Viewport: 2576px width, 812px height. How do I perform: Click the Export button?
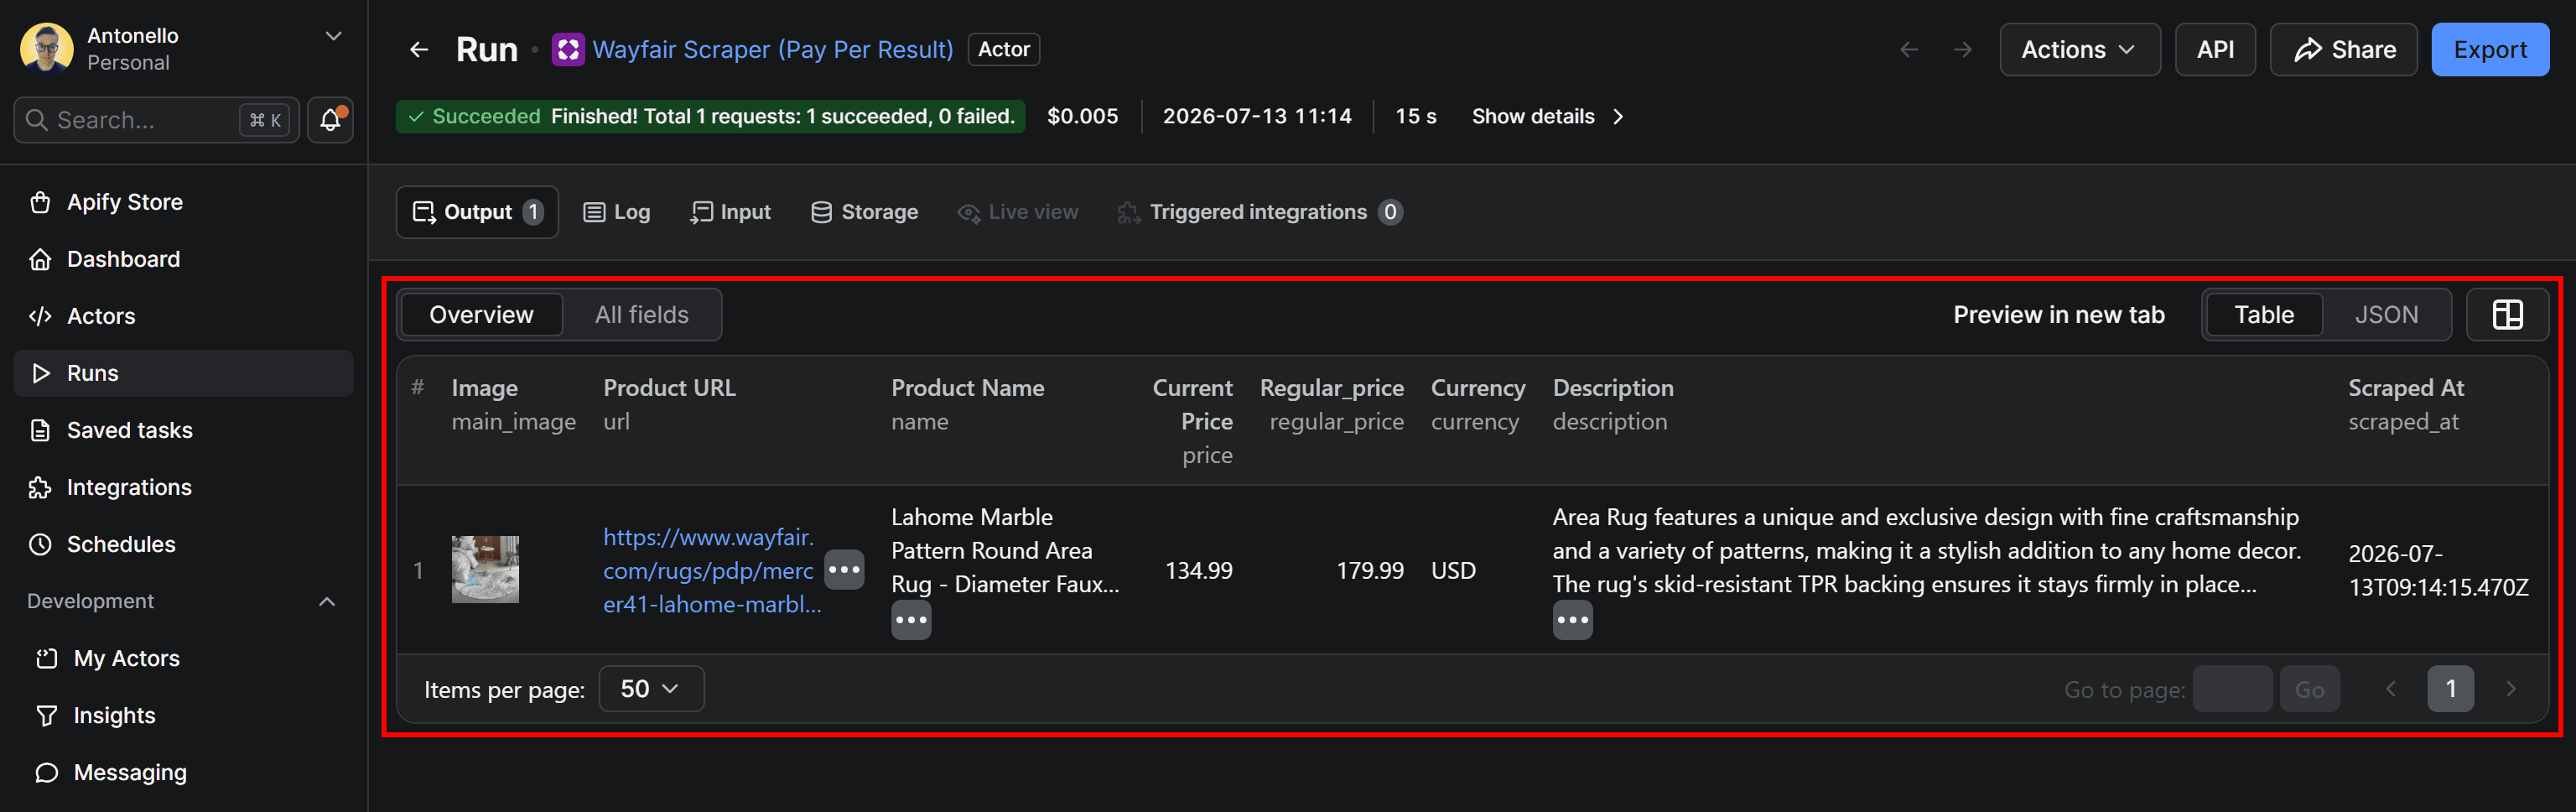2490,50
